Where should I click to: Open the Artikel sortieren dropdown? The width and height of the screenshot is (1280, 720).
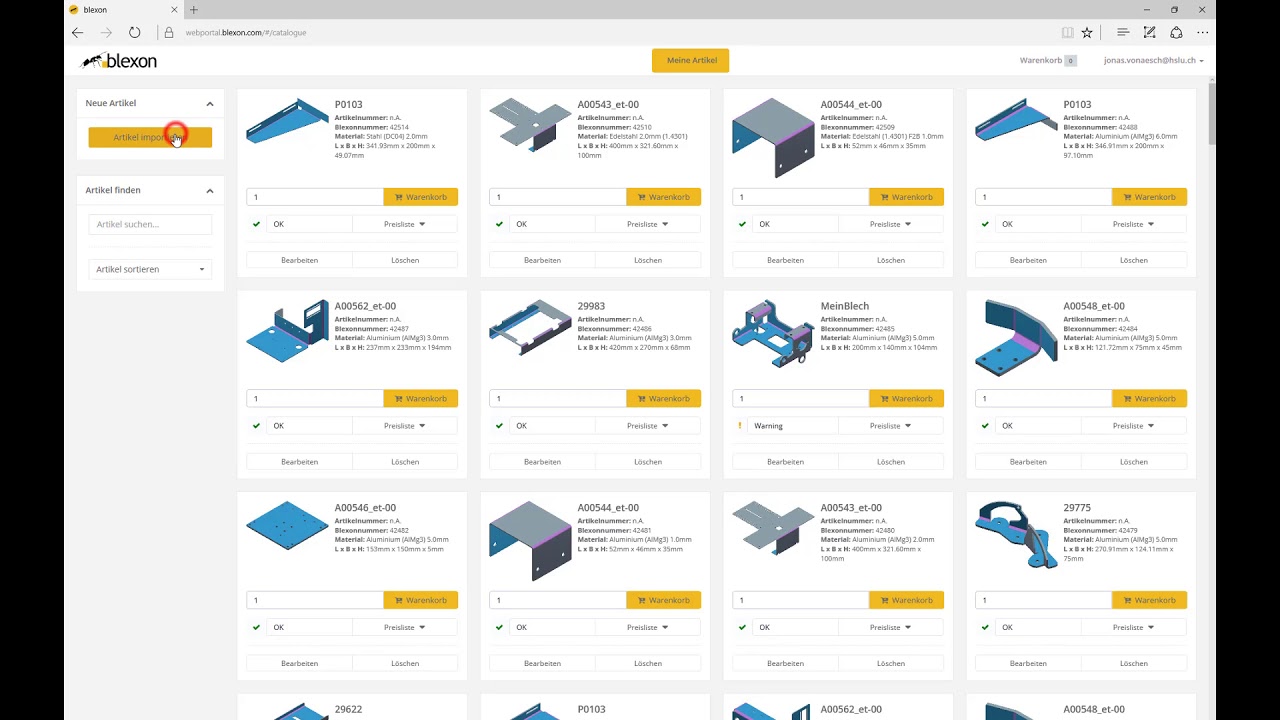[x=150, y=269]
